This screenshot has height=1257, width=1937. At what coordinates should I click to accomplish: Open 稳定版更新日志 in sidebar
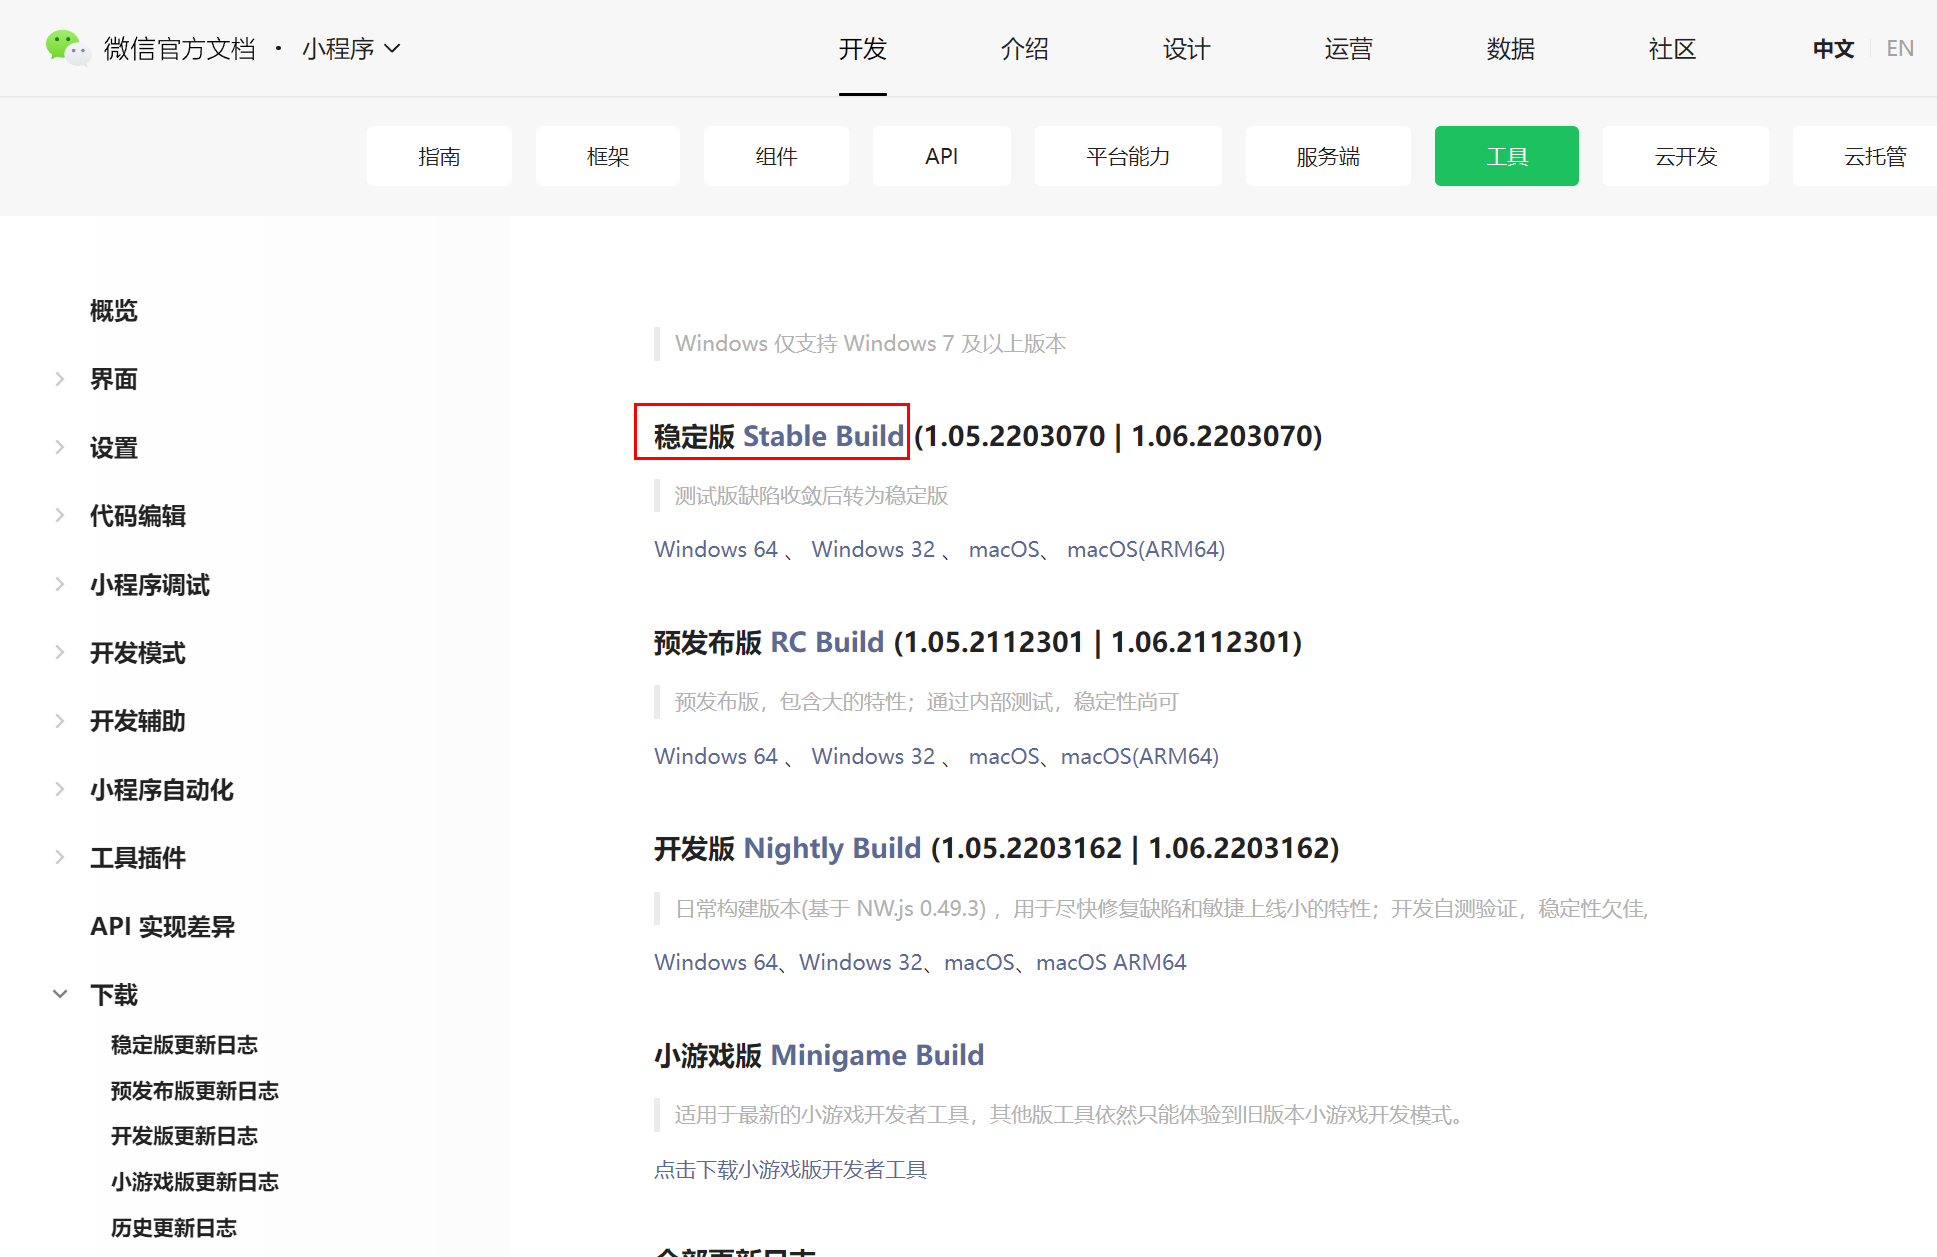(x=184, y=1045)
